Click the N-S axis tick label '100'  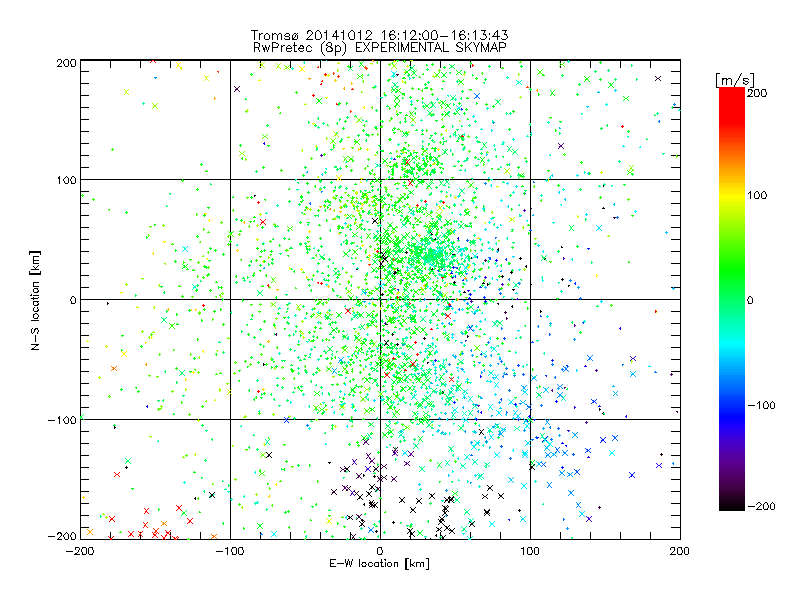coord(66,180)
